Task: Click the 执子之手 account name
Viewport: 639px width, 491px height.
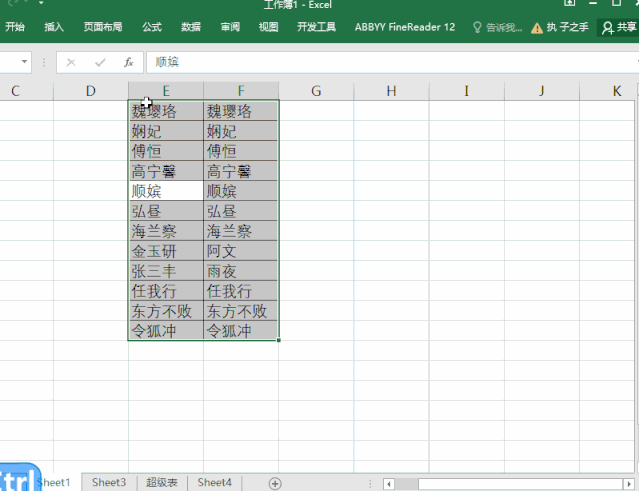Action: pos(567,27)
